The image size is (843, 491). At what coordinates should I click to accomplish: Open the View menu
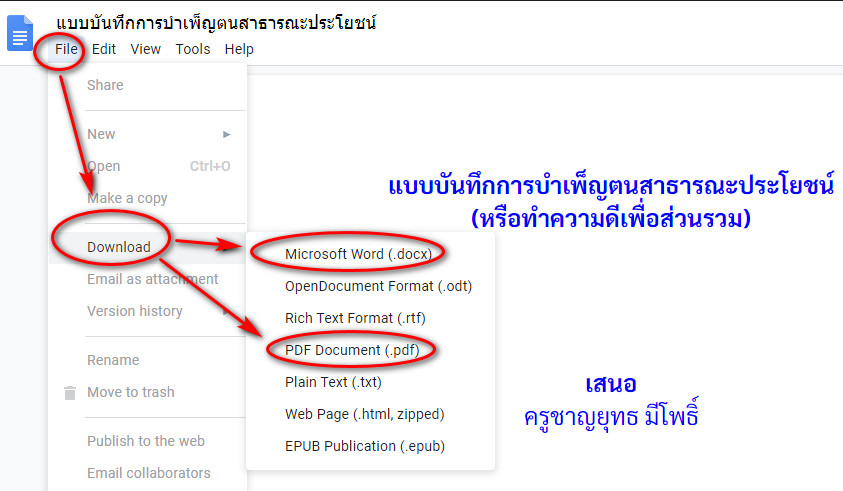pos(145,49)
